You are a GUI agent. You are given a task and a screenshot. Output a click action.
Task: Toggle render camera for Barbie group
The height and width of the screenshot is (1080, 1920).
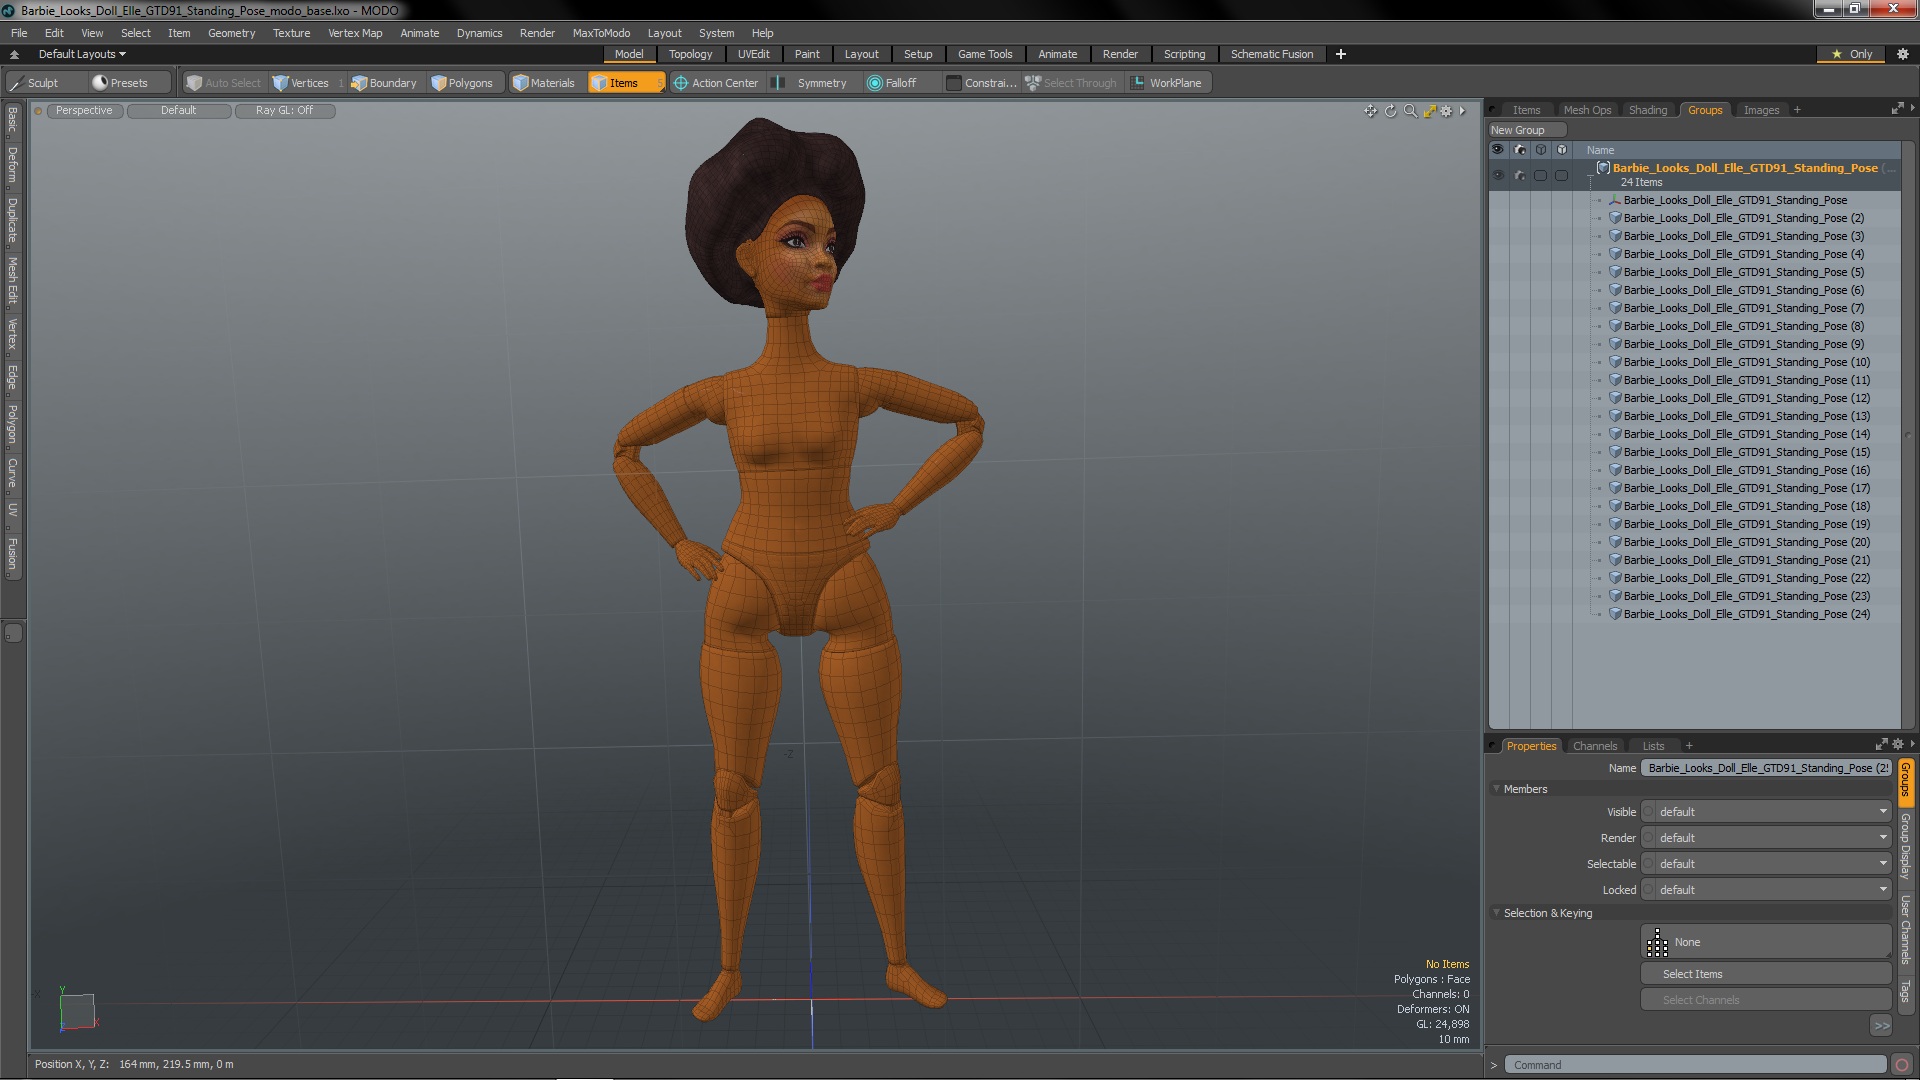(x=1520, y=176)
